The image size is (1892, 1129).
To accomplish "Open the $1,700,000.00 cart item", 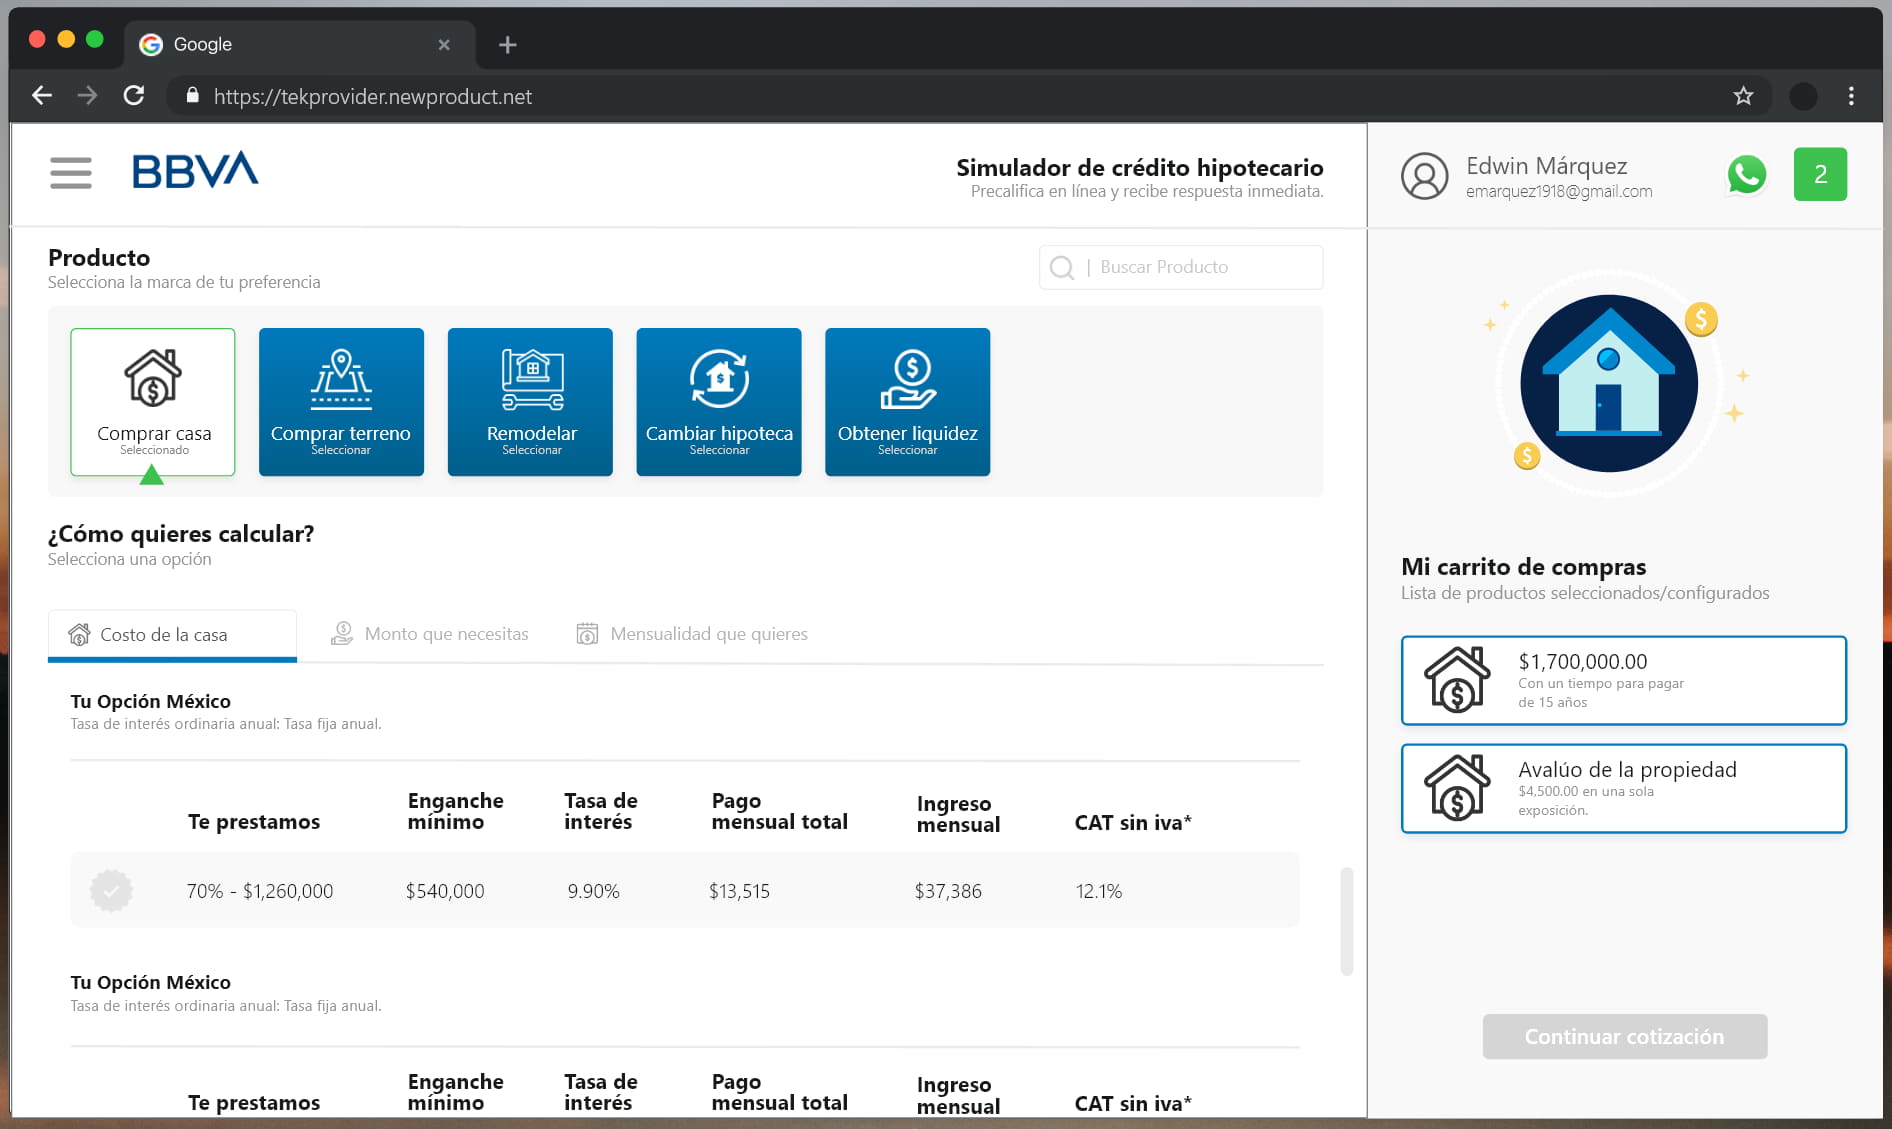I will 1623,681.
